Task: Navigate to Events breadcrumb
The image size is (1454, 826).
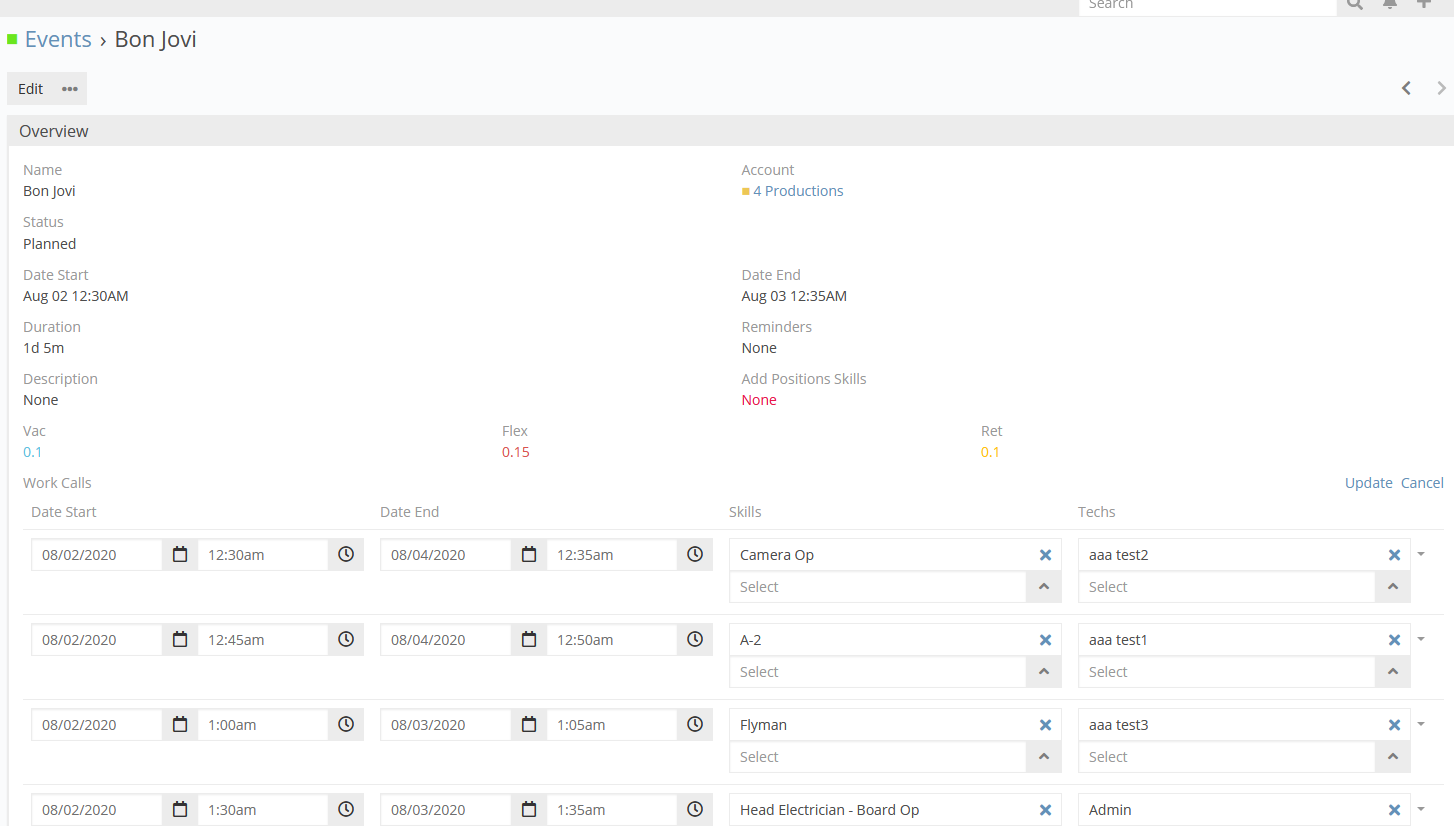Action: click(58, 40)
